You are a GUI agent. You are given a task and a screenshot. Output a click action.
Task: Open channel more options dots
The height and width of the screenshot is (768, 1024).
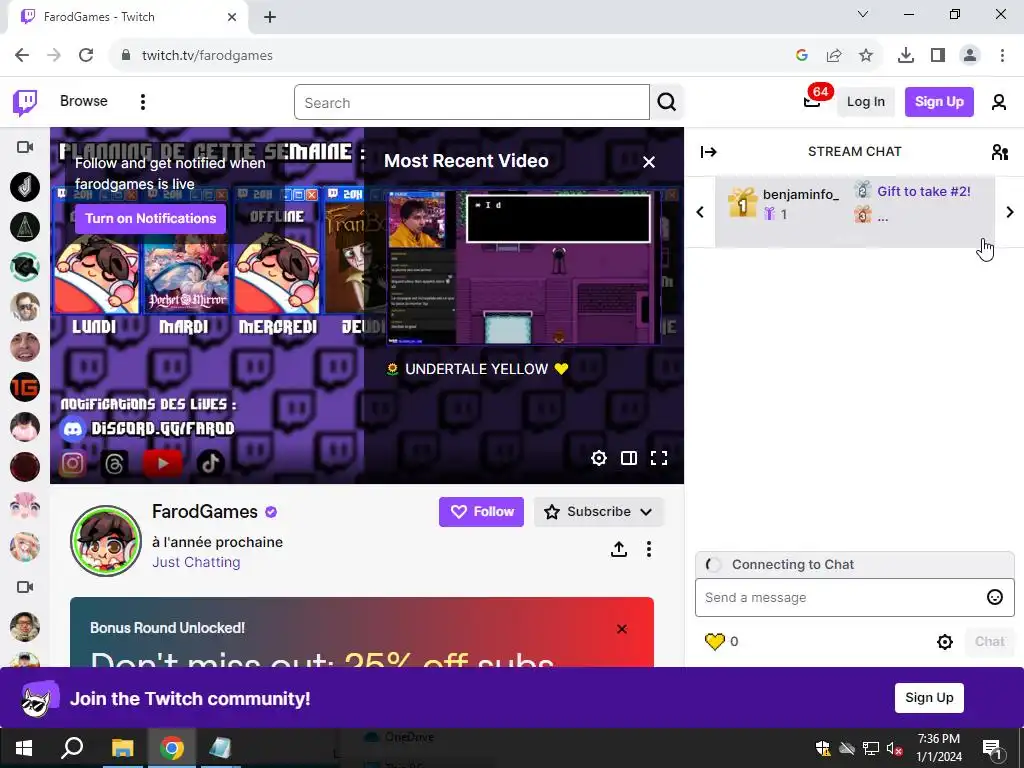[x=648, y=549]
